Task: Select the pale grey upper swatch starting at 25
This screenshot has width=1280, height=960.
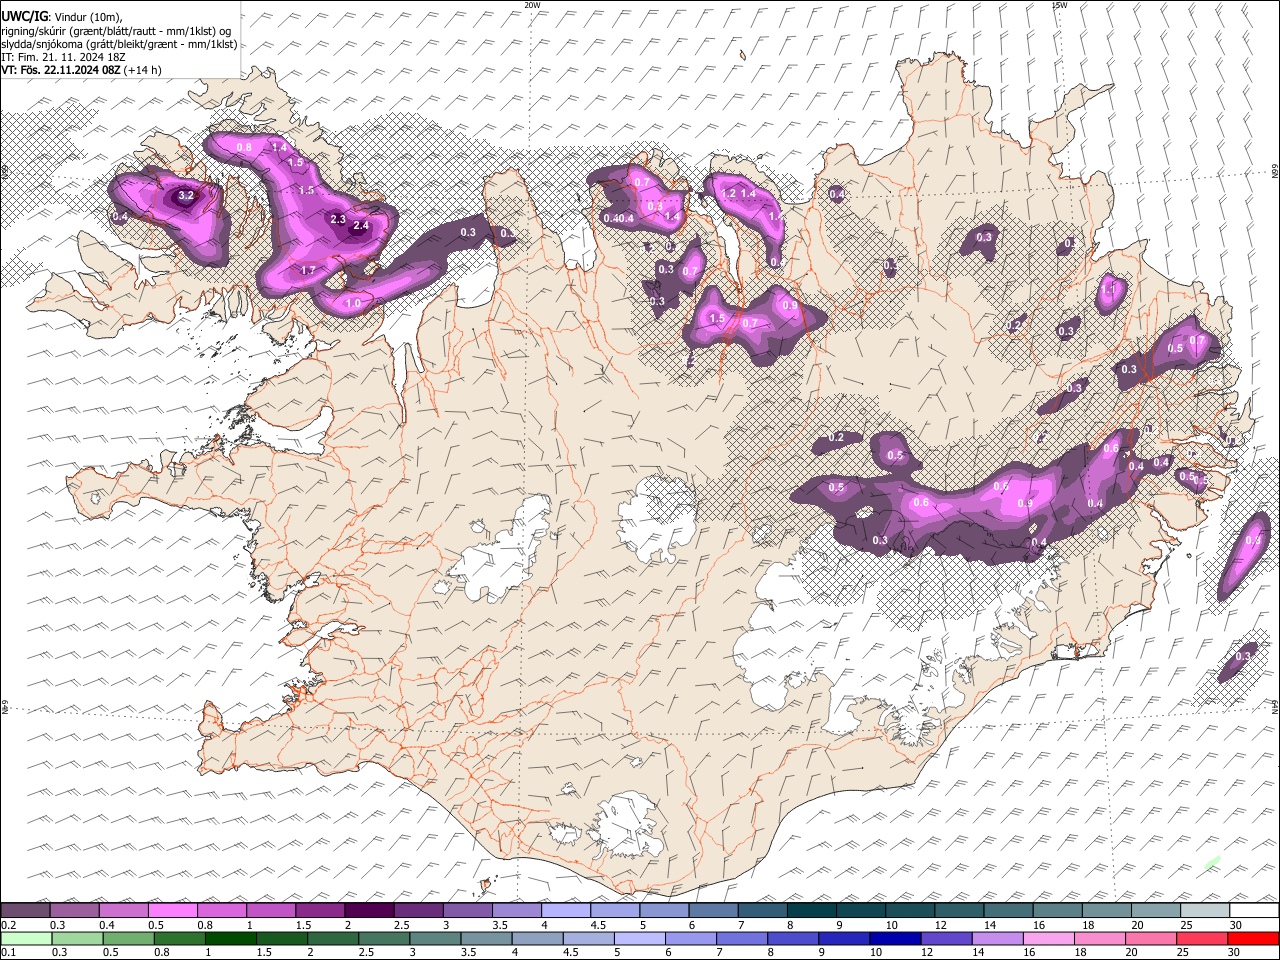Action: (1206, 910)
